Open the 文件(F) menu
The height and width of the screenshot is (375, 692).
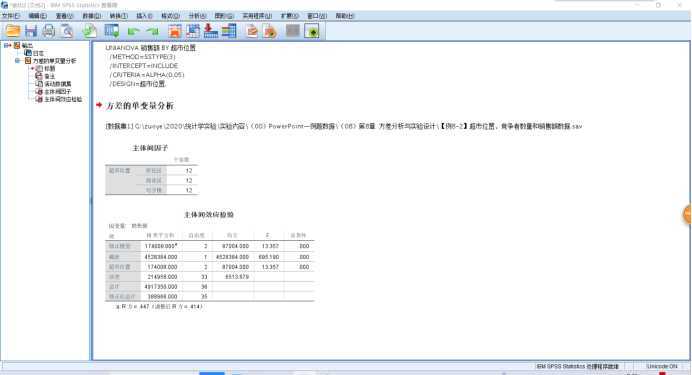click(11, 16)
